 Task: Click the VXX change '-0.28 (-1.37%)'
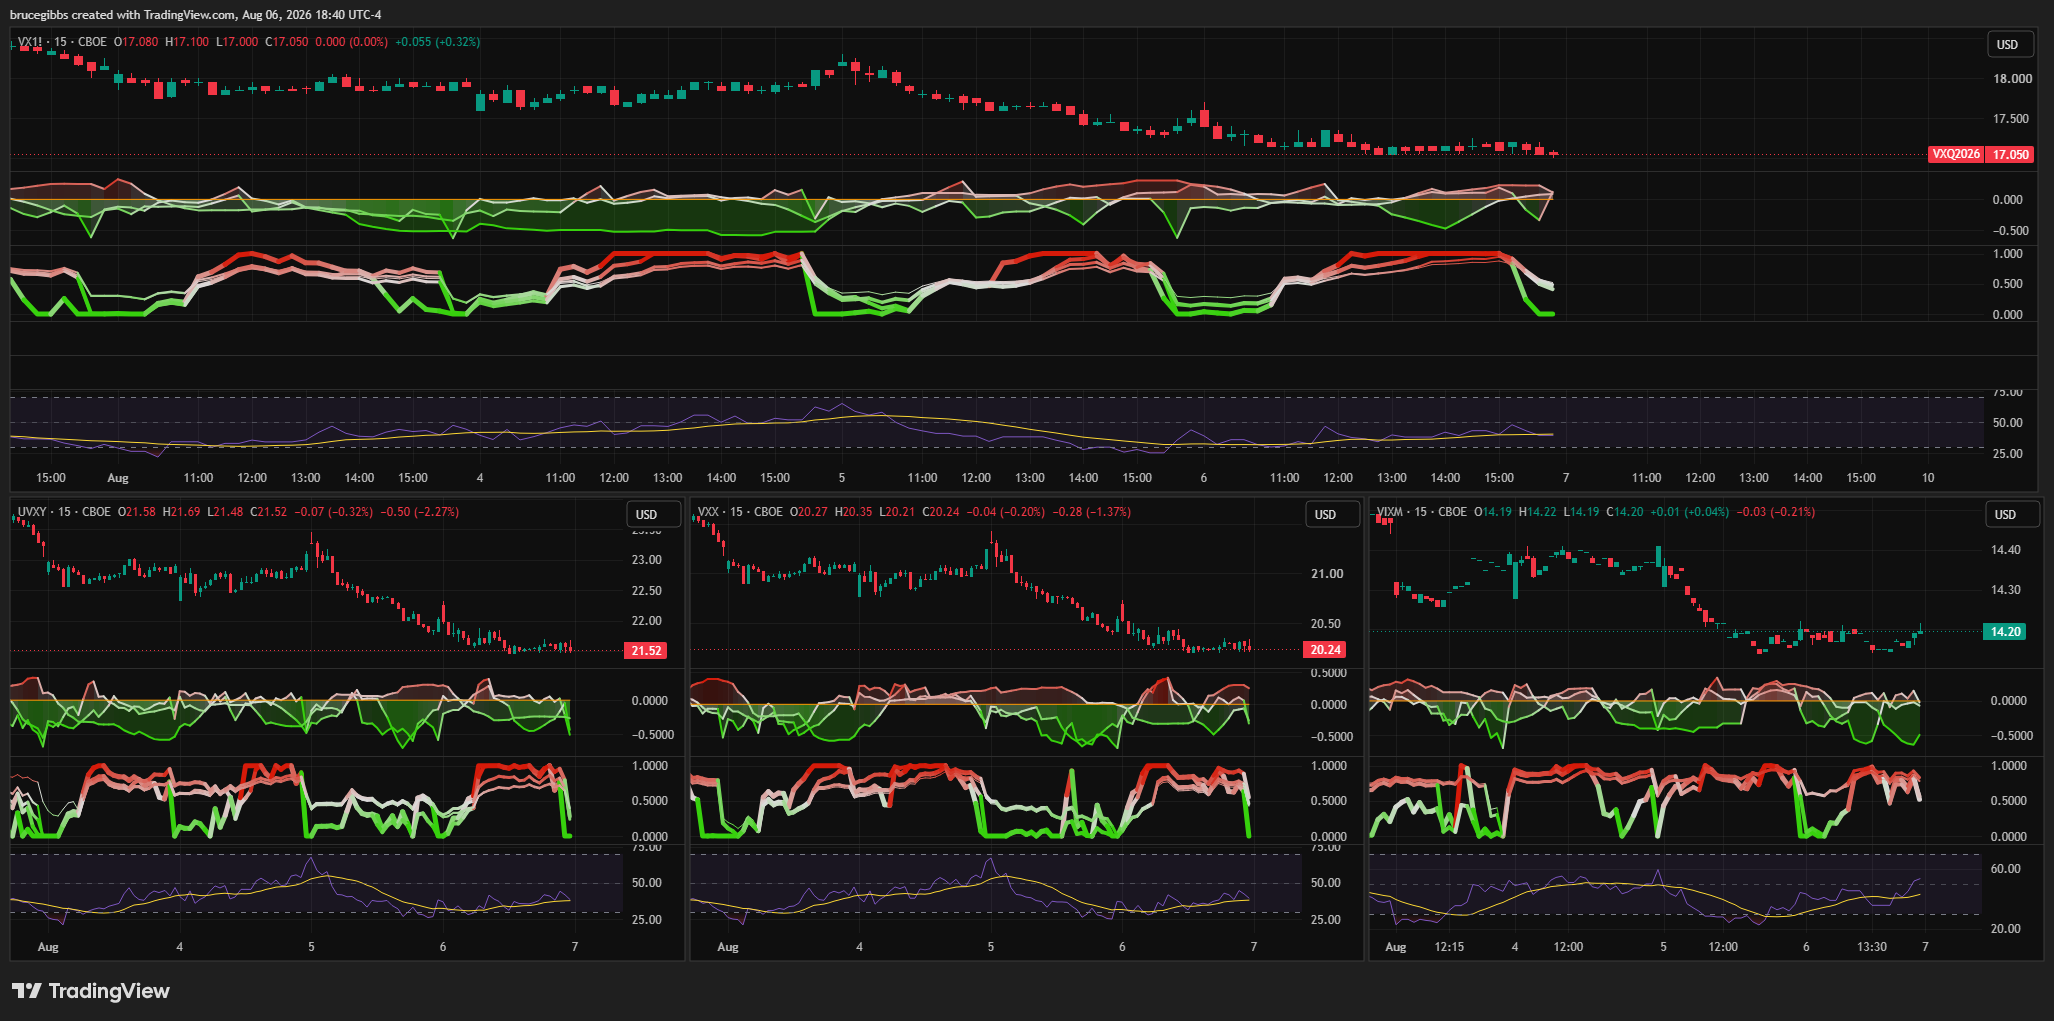[1092, 512]
